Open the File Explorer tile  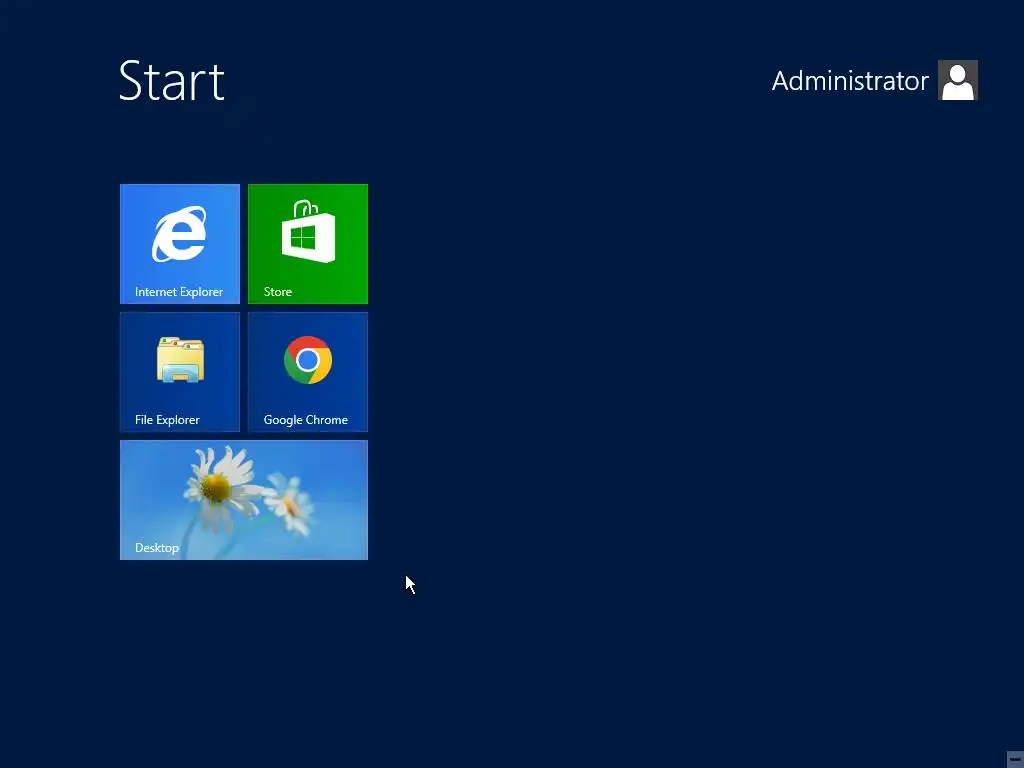coord(180,372)
